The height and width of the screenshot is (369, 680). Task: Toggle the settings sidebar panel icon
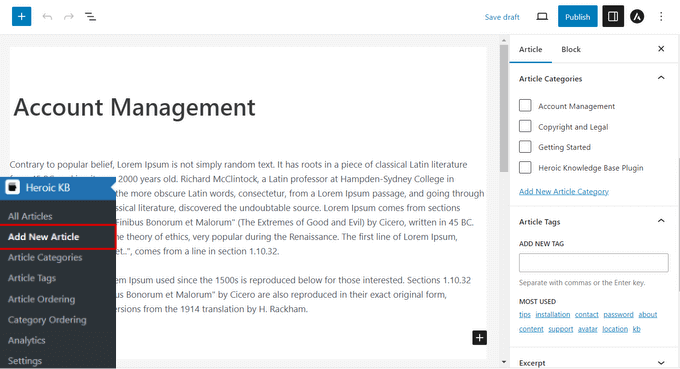pyautogui.click(x=613, y=16)
